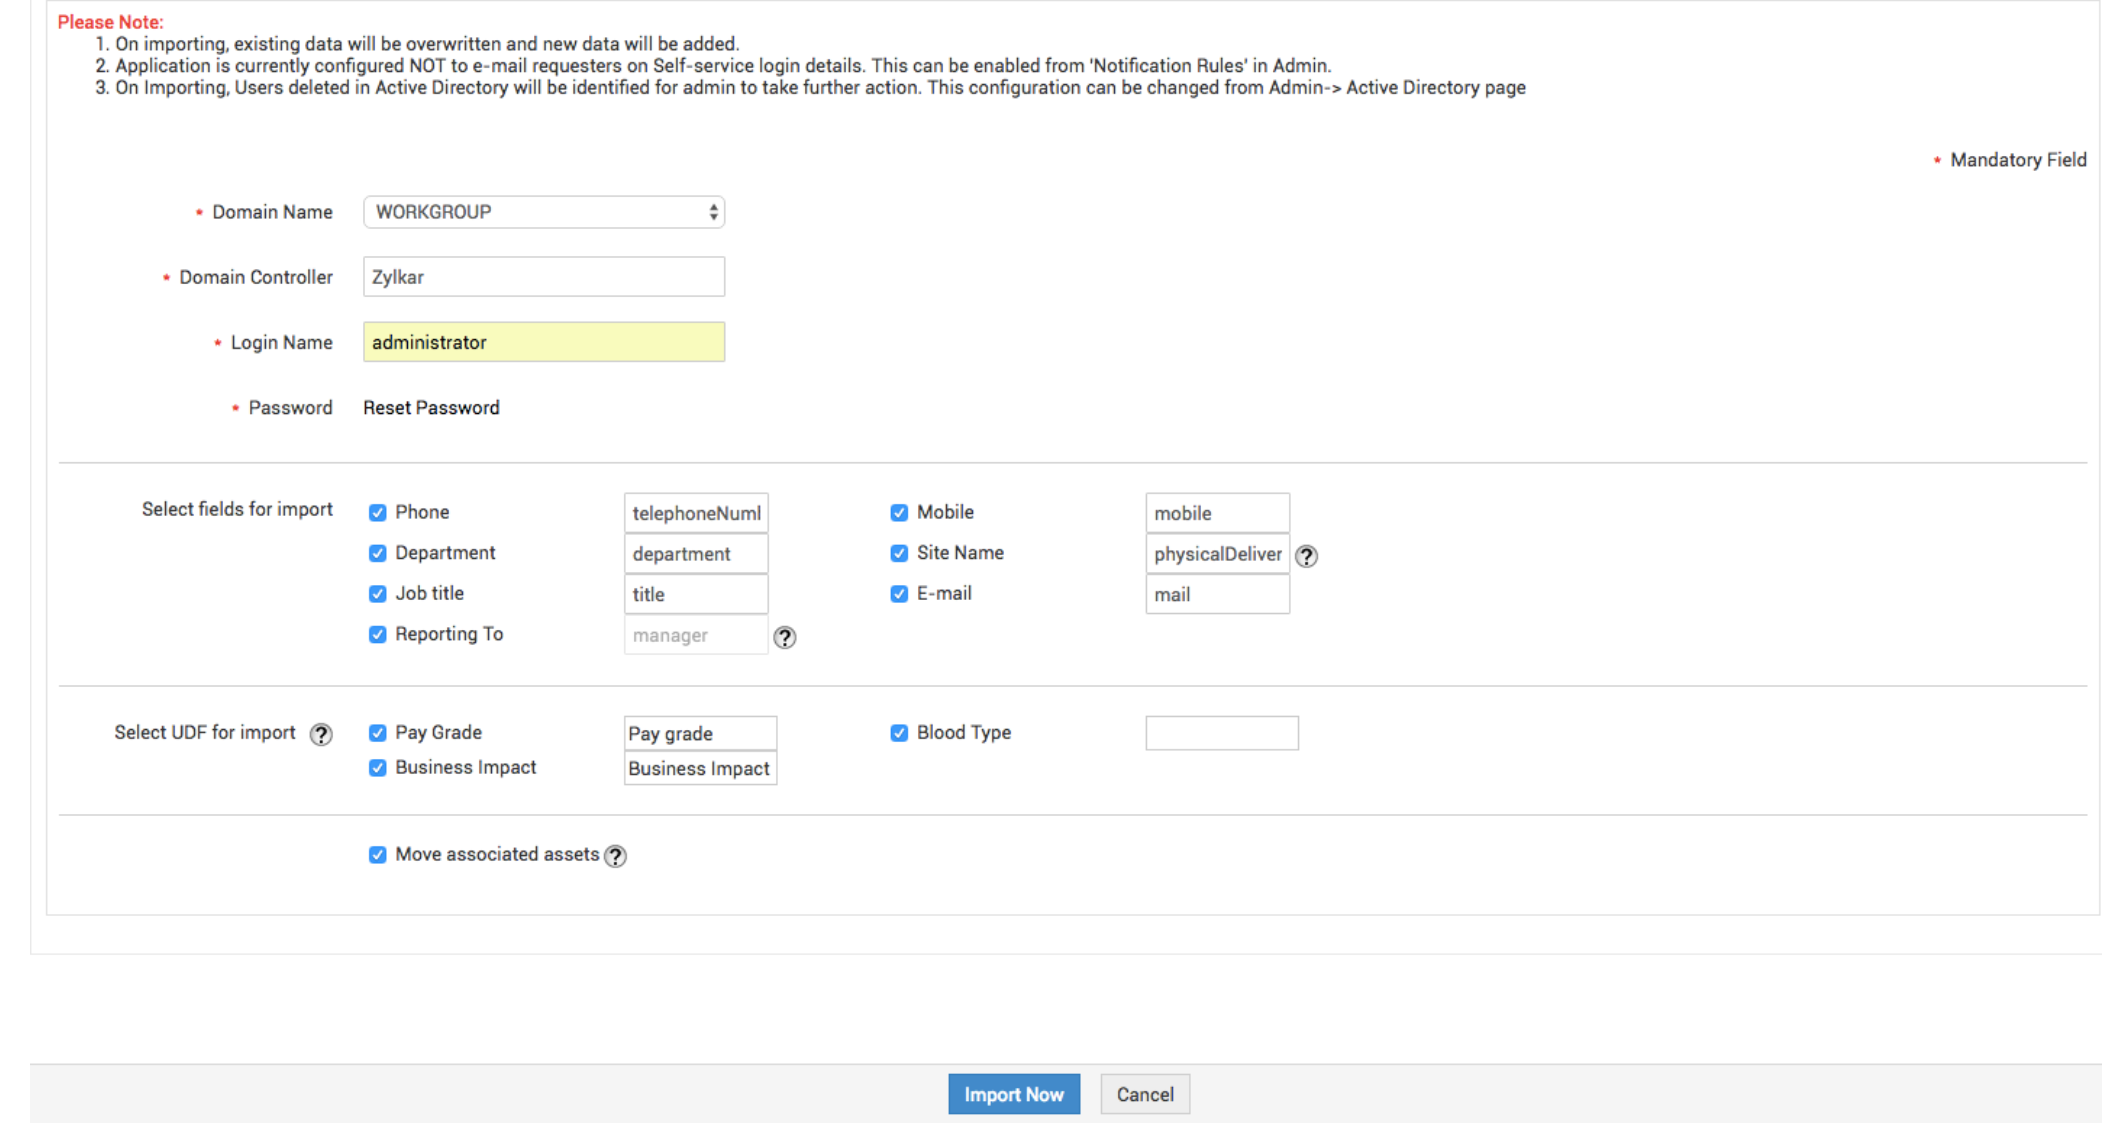Toggle the Department checkbox

click(x=377, y=553)
